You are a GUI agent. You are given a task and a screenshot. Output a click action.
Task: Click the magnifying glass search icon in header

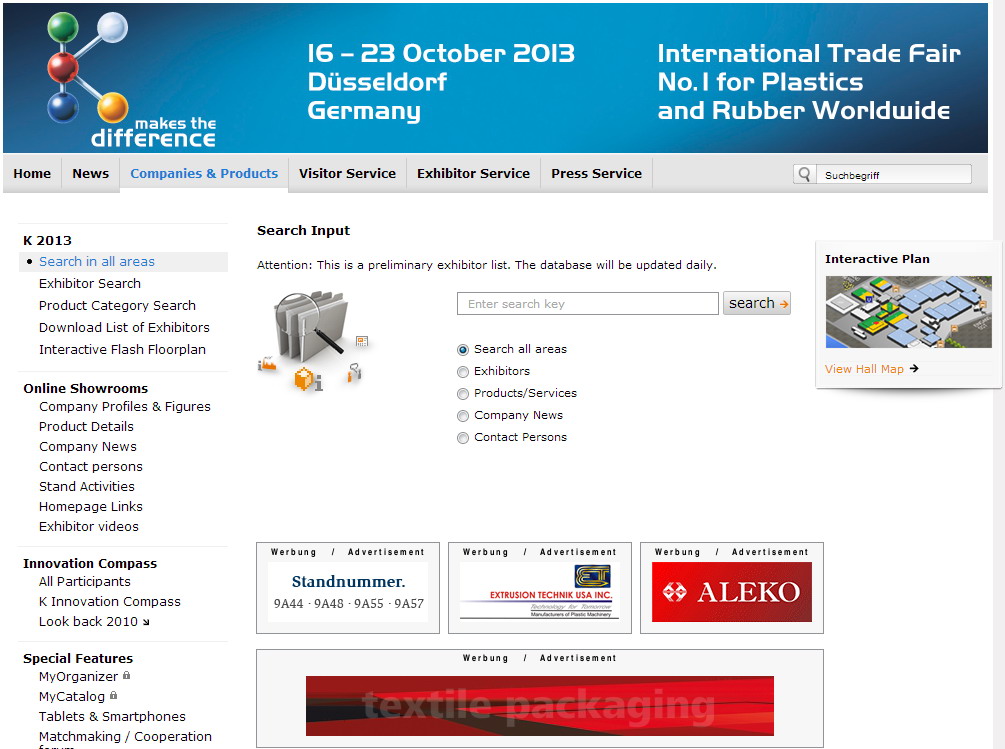(x=804, y=175)
